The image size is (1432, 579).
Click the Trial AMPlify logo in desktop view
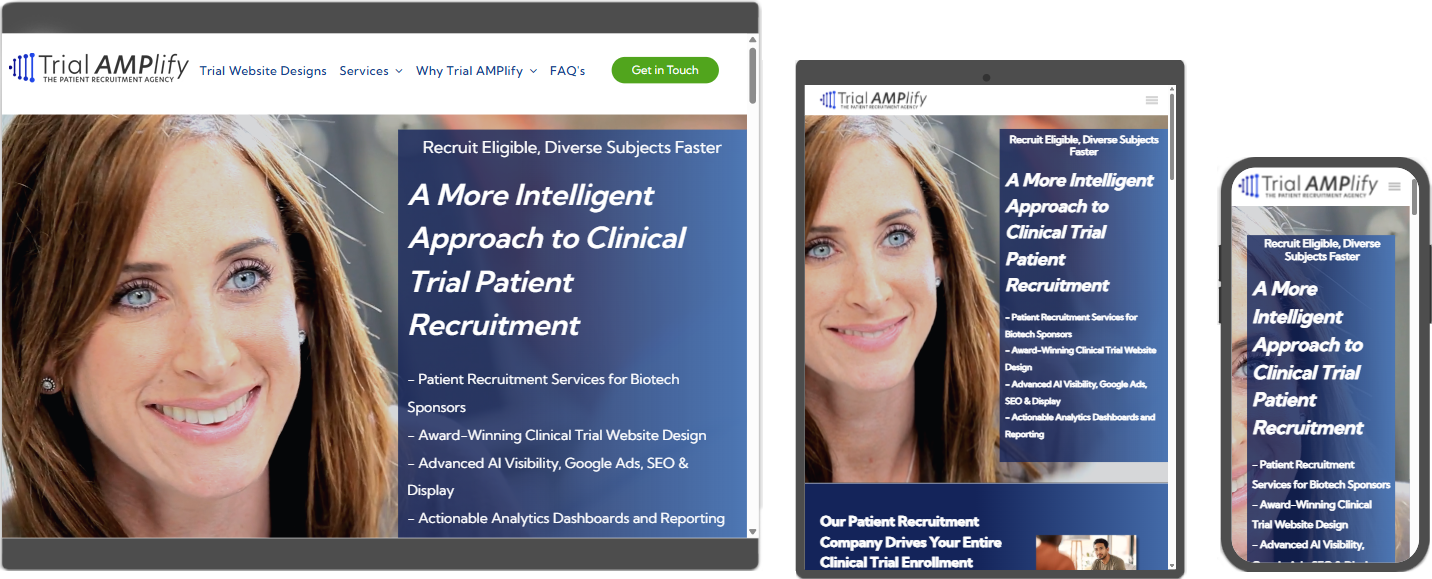(x=98, y=68)
